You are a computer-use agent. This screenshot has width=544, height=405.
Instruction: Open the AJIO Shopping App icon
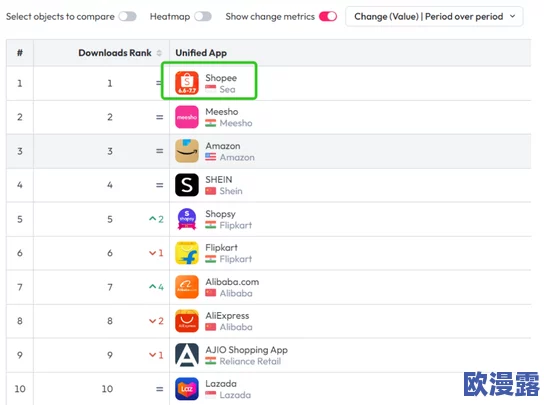pyautogui.click(x=187, y=355)
